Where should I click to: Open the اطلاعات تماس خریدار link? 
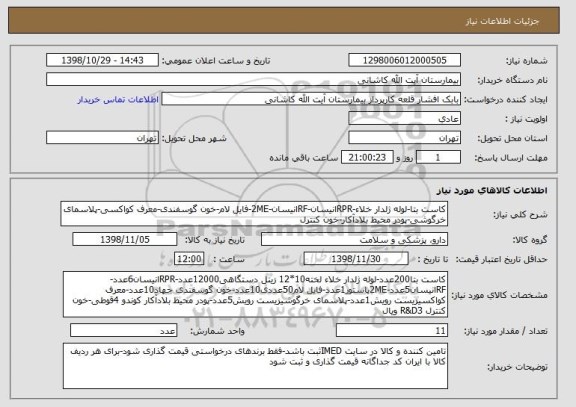point(118,100)
